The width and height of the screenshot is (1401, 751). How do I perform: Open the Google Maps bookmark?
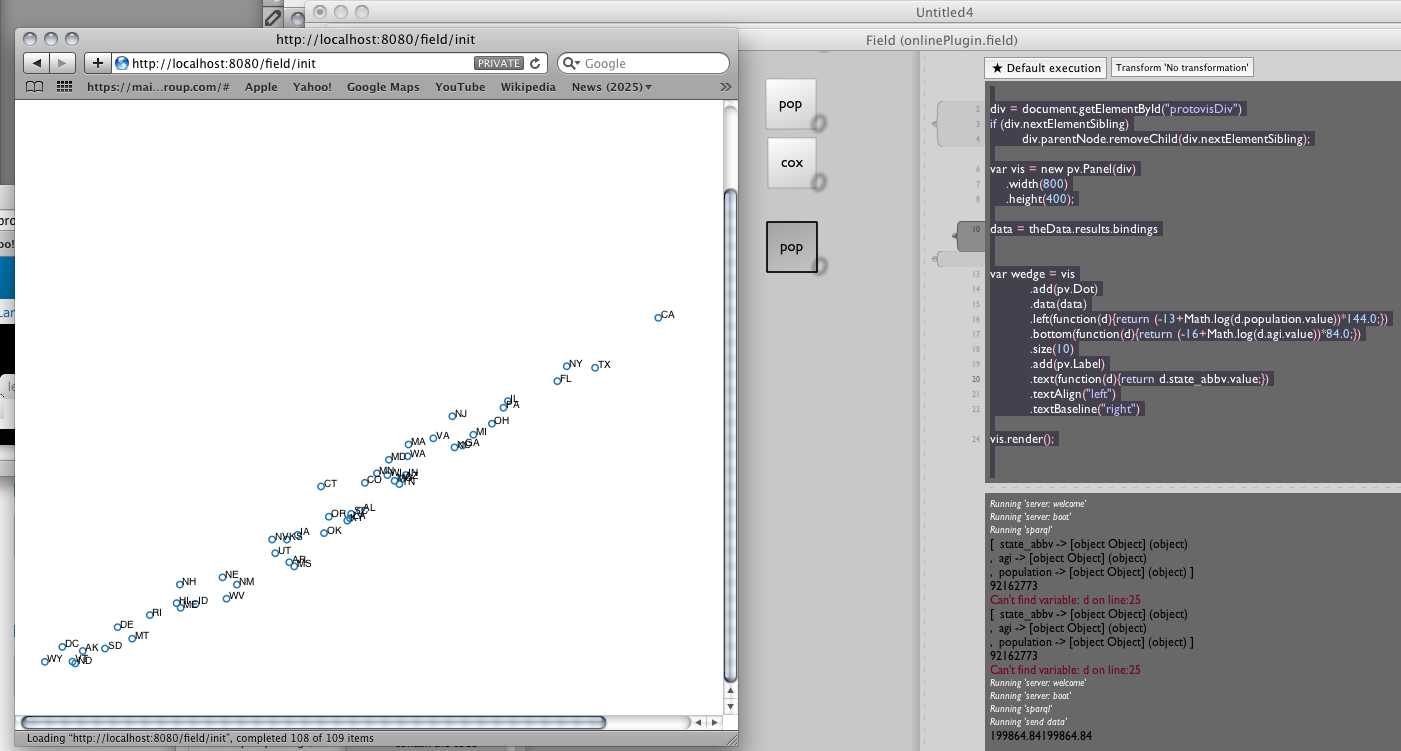pyautogui.click(x=383, y=87)
